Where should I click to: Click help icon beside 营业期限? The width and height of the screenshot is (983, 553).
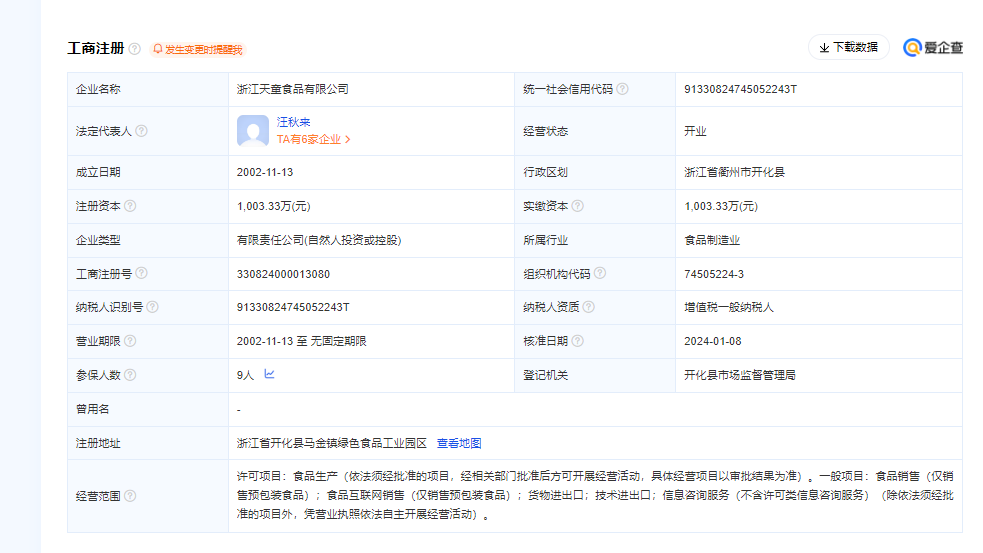coord(130,341)
